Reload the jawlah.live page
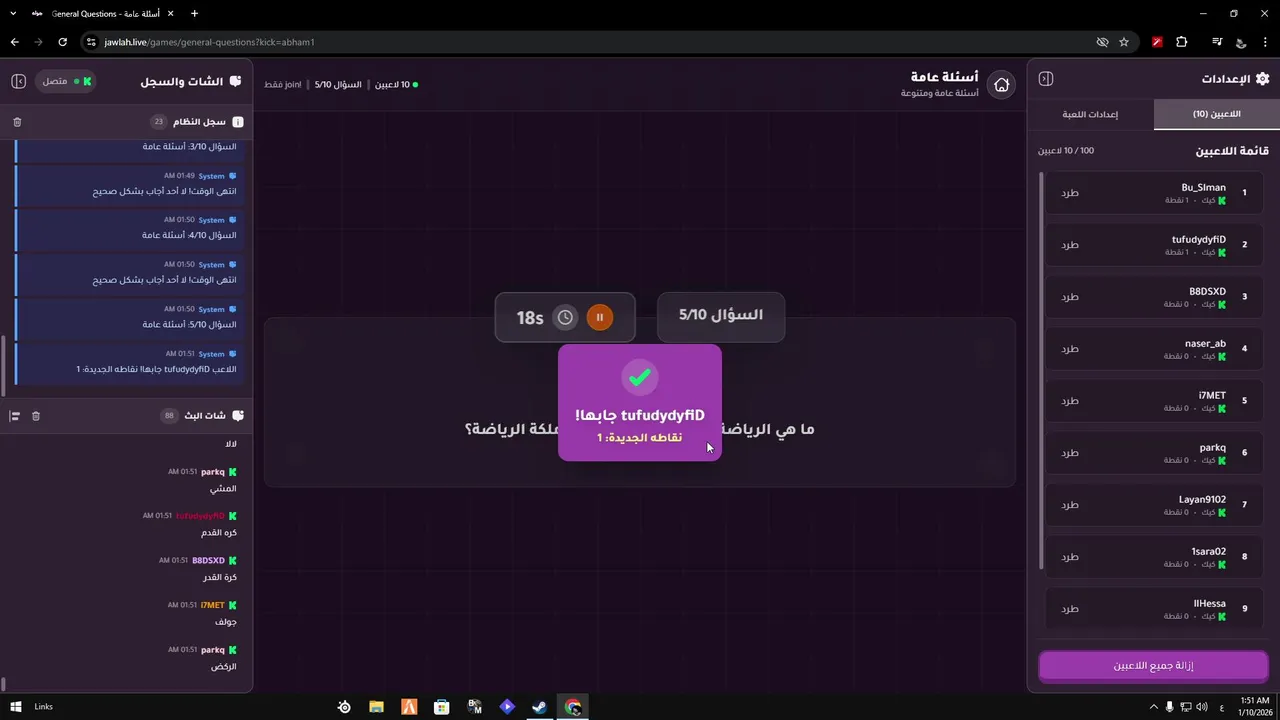The height and width of the screenshot is (720, 1280). point(62,42)
